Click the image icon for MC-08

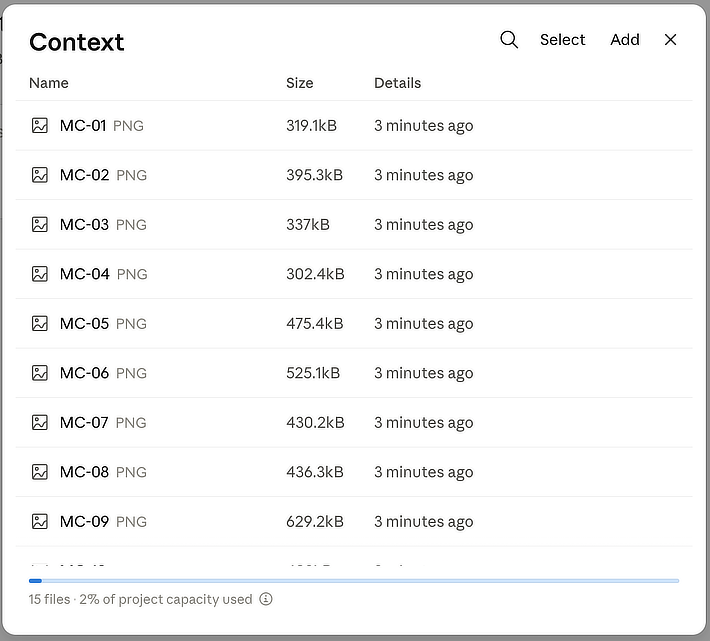(40, 472)
